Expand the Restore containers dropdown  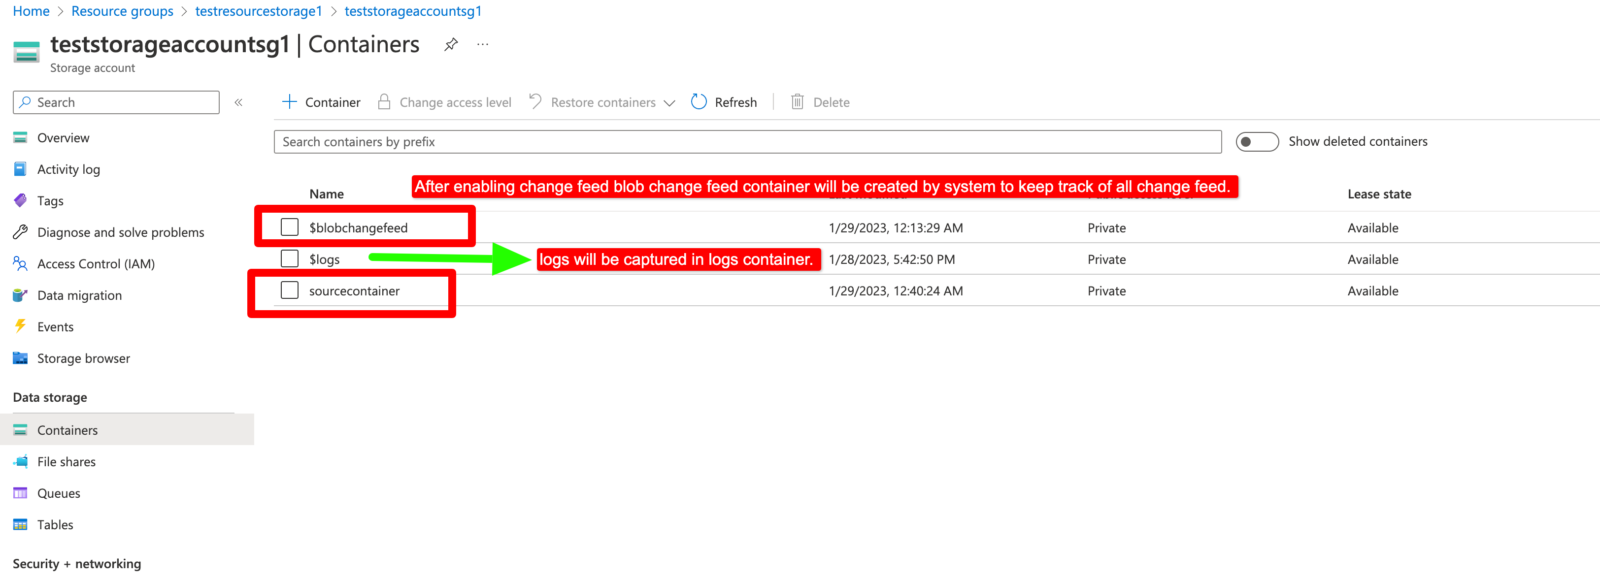pos(669,103)
